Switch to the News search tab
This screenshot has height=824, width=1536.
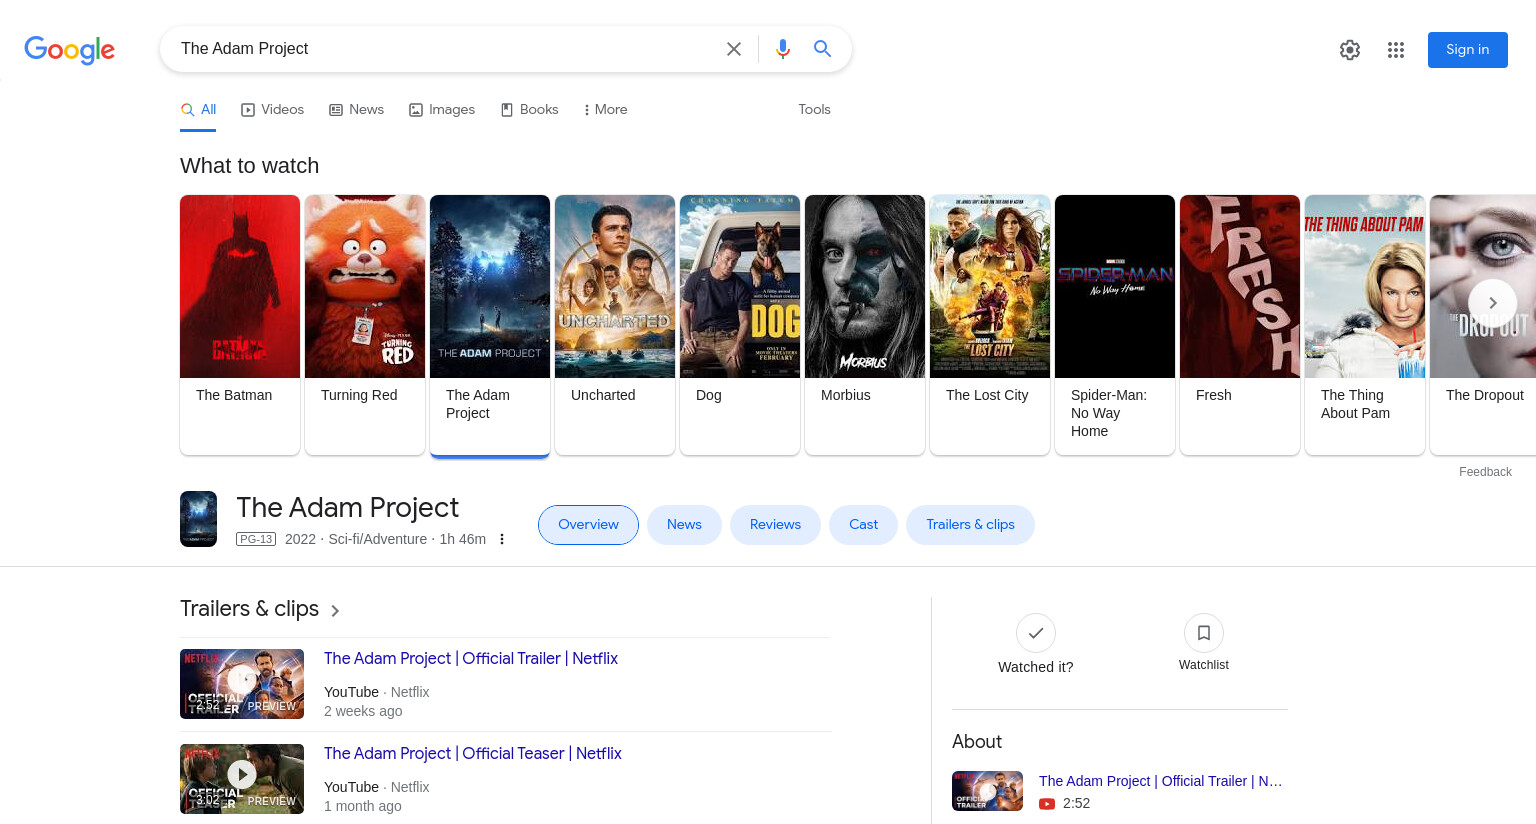click(x=357, y=110)
